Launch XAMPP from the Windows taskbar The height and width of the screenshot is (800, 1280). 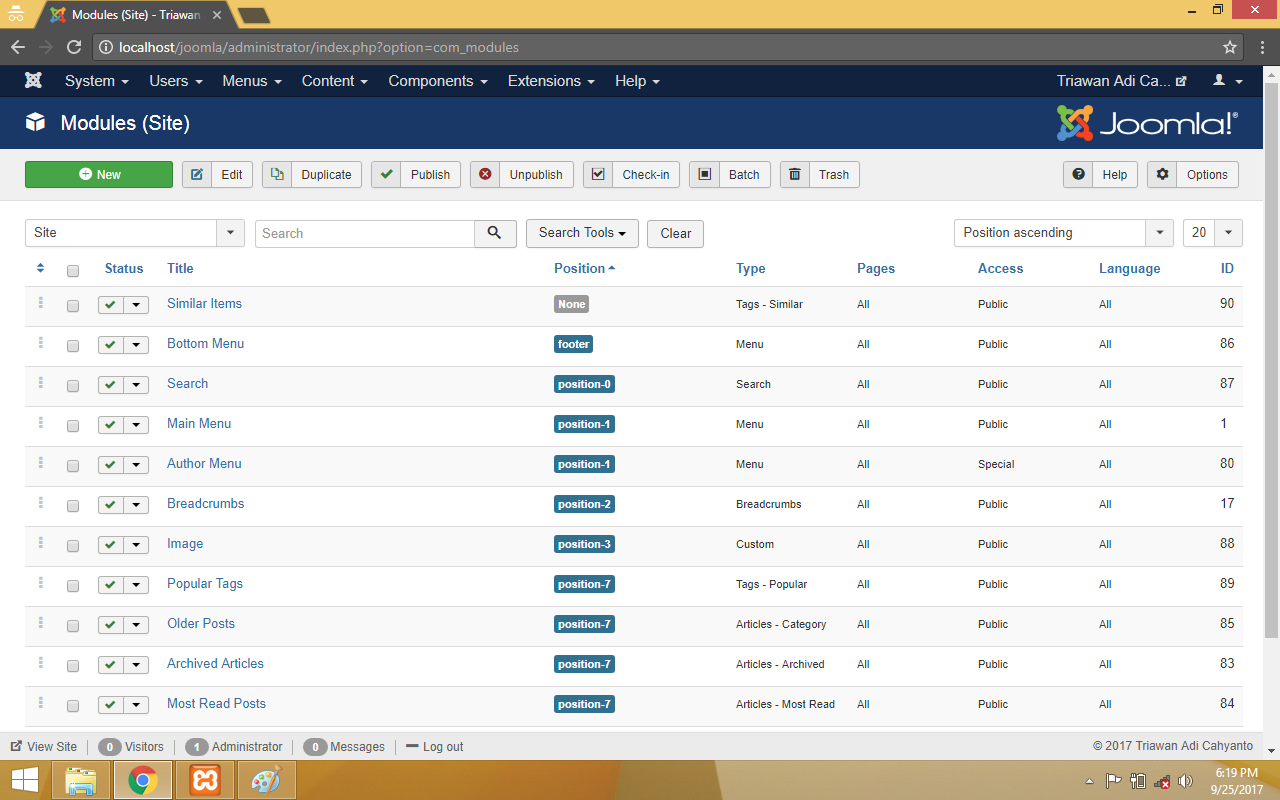tap(205, 780)
